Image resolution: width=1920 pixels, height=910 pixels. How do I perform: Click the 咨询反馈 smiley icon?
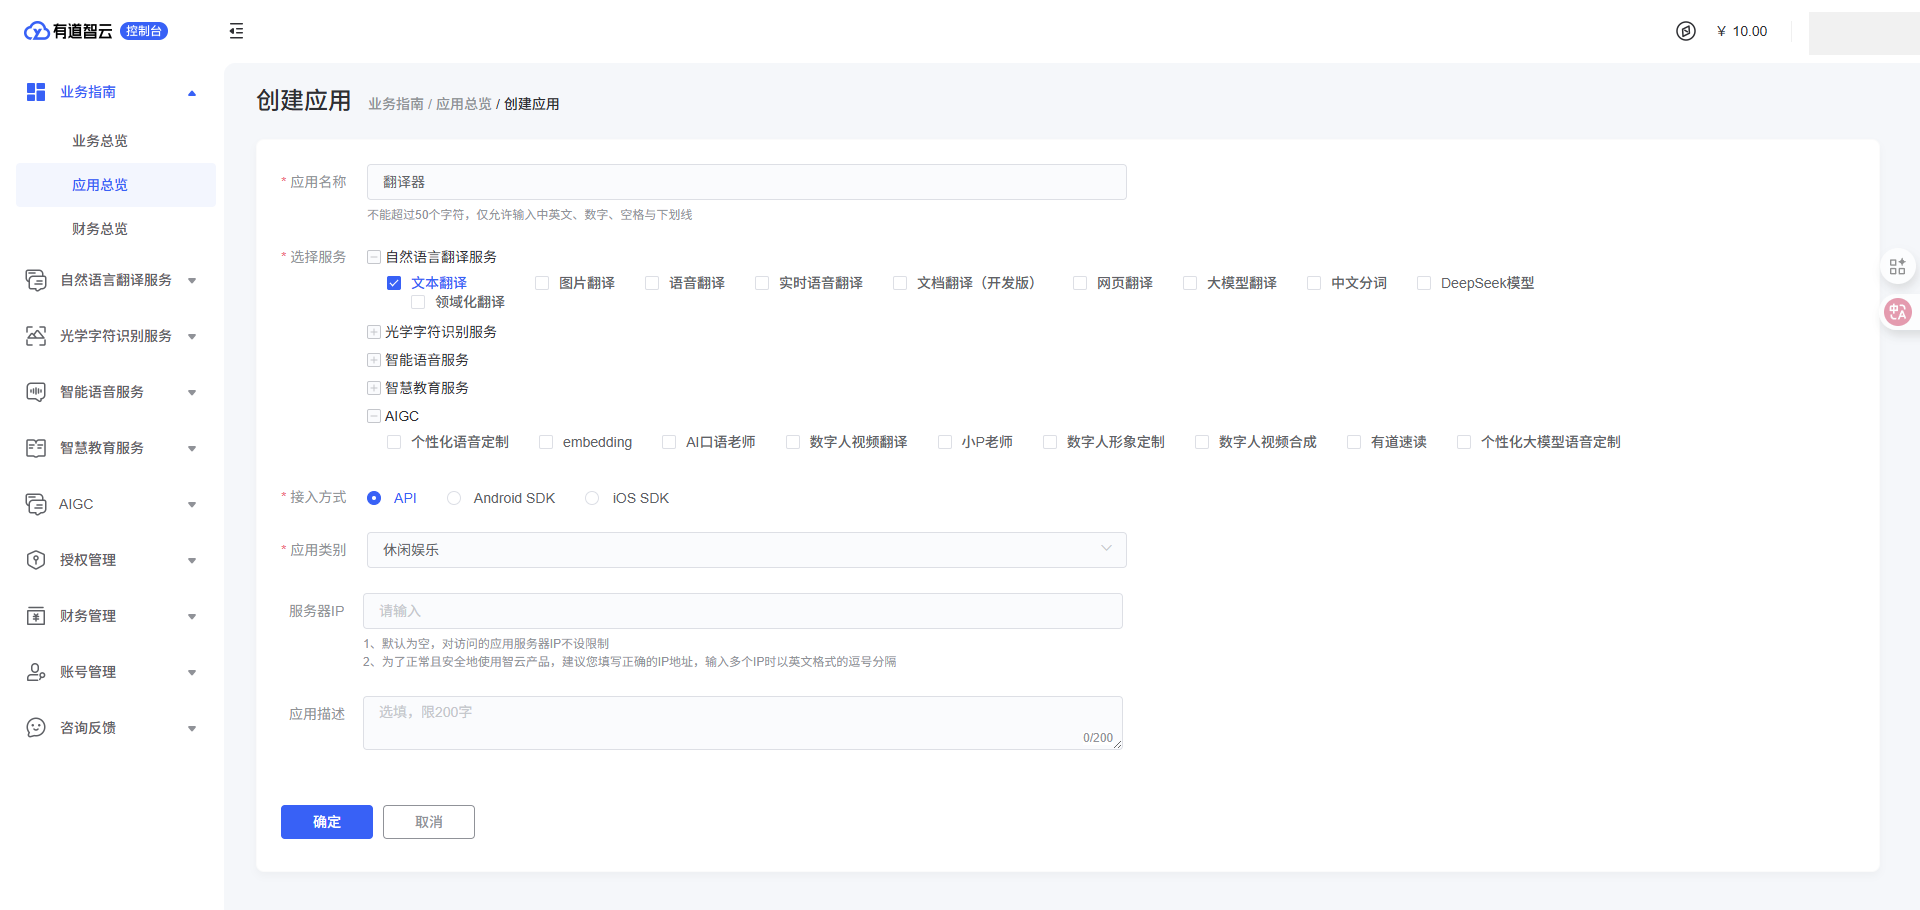click(x=36, y=728)
